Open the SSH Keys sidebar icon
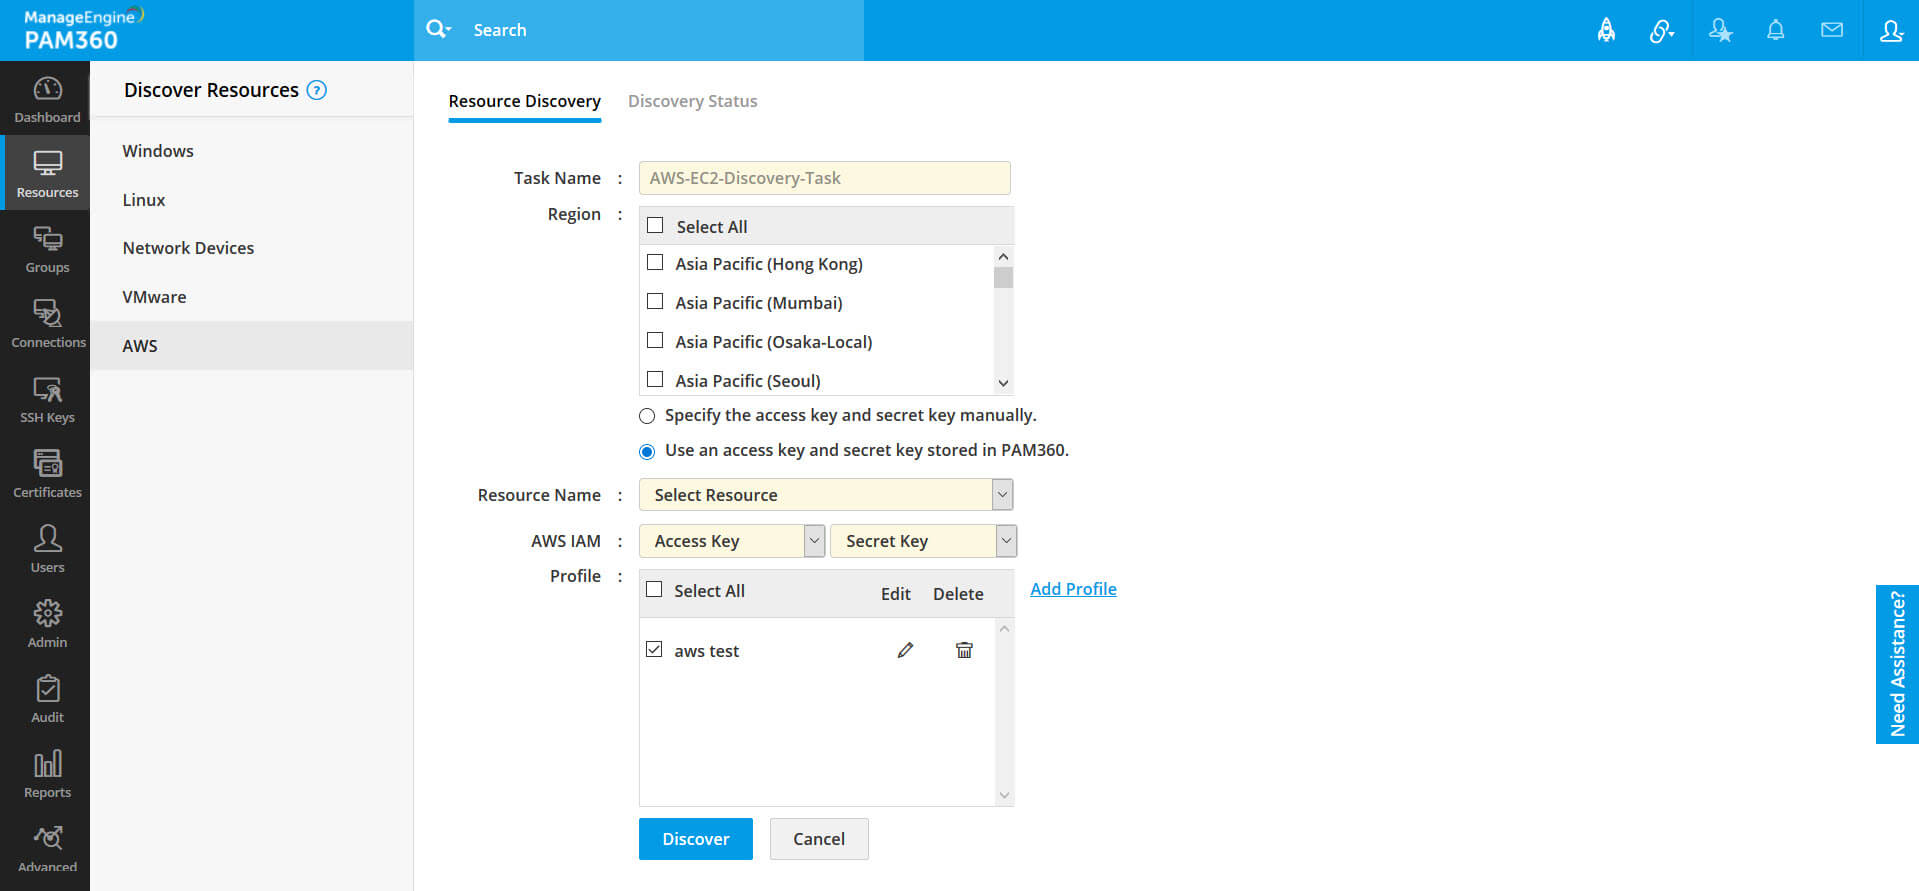 click(47, 389)
